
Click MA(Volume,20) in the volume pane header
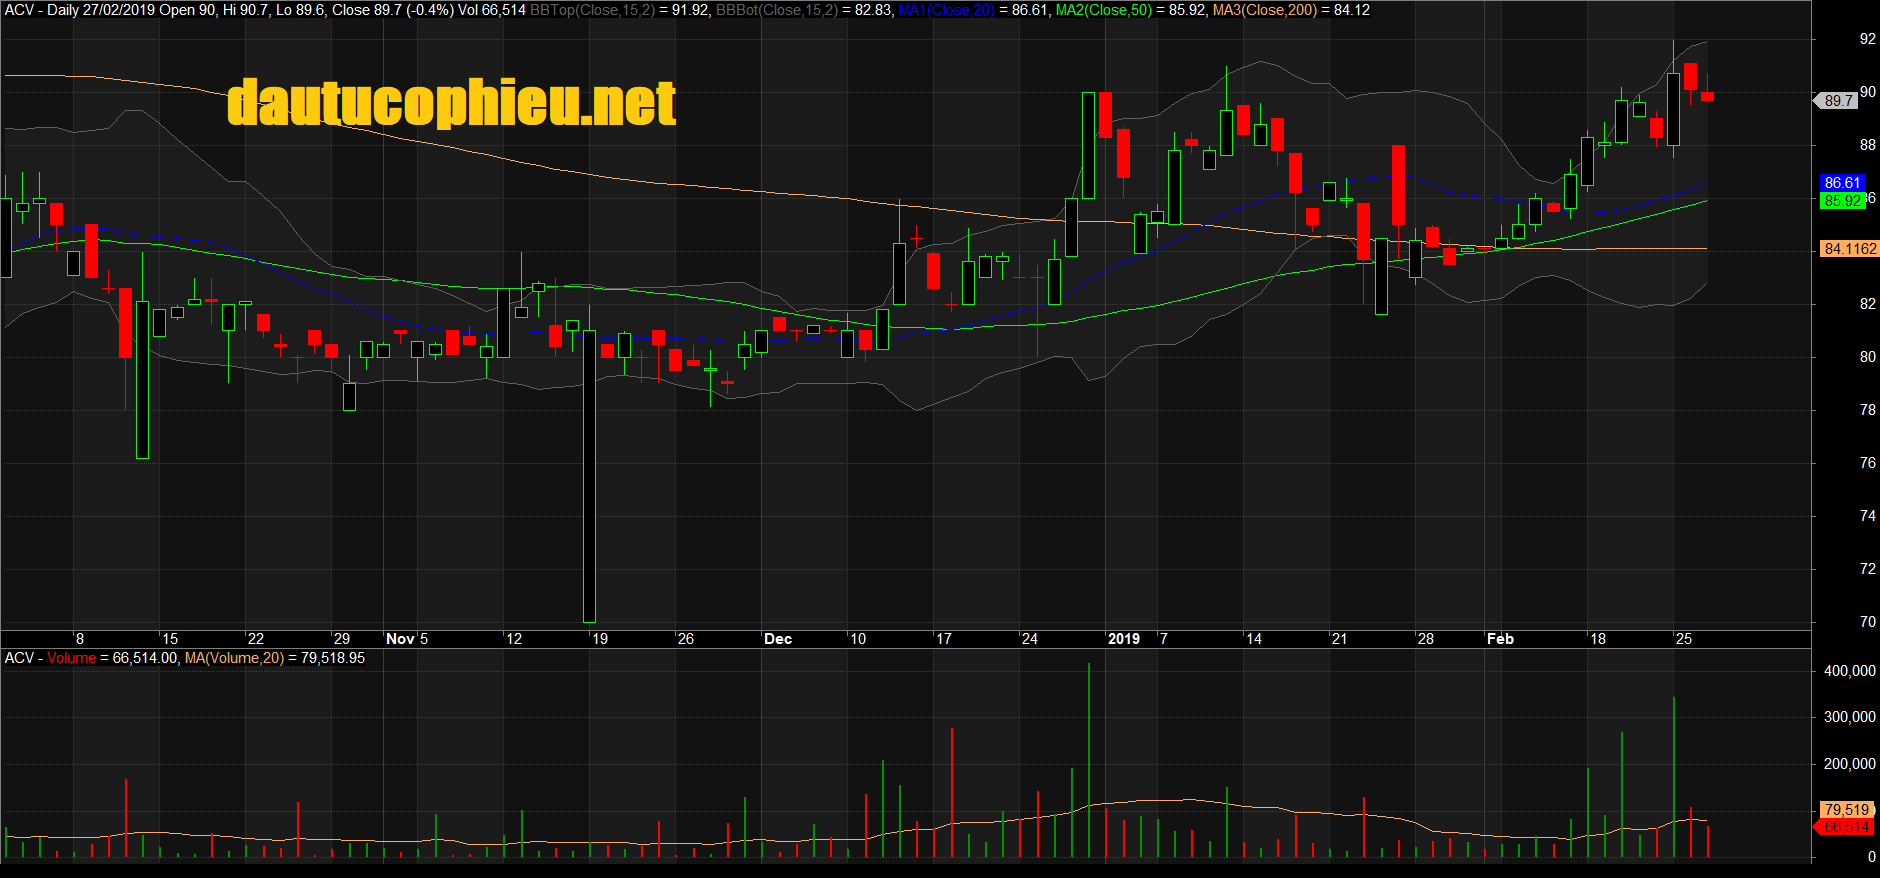coord(234,658)
